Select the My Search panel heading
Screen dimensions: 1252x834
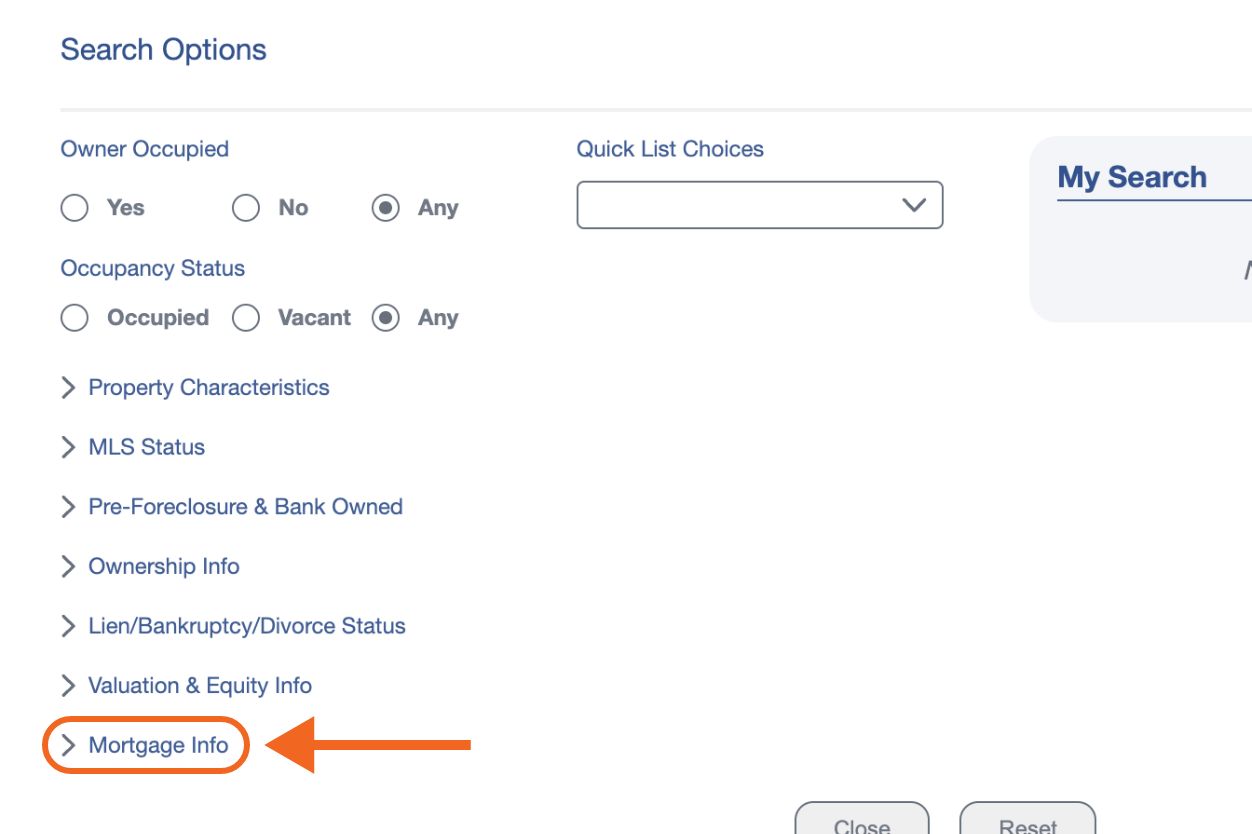1131,176
